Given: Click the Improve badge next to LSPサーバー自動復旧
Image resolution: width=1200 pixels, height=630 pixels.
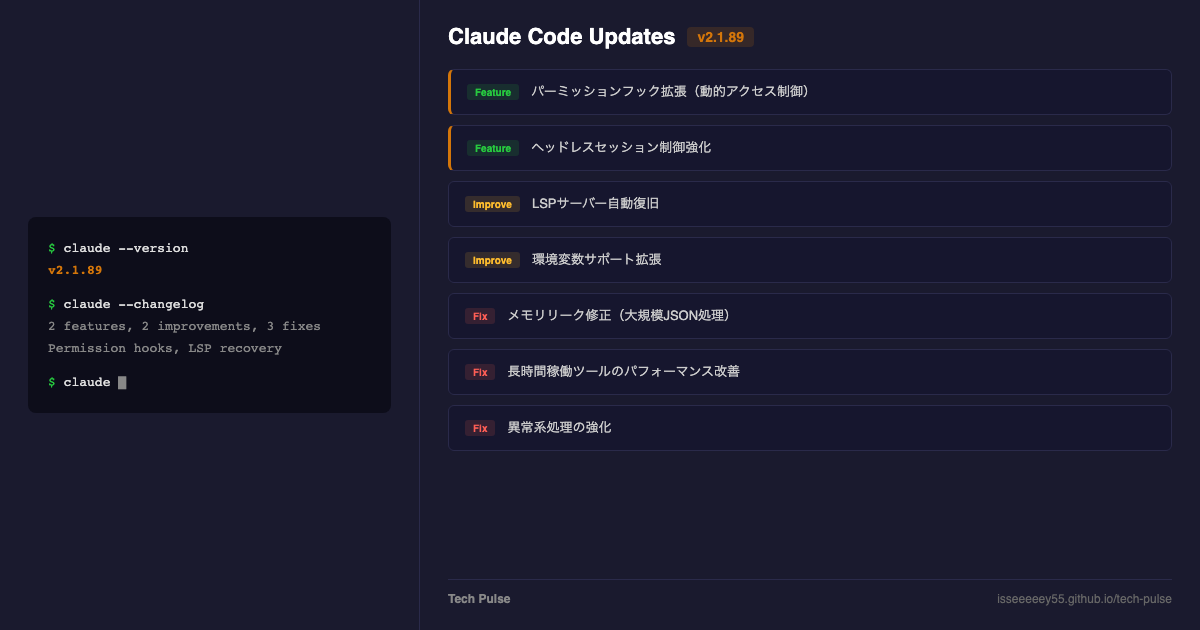Looking at the screenshot, I should tap(491, 204).
